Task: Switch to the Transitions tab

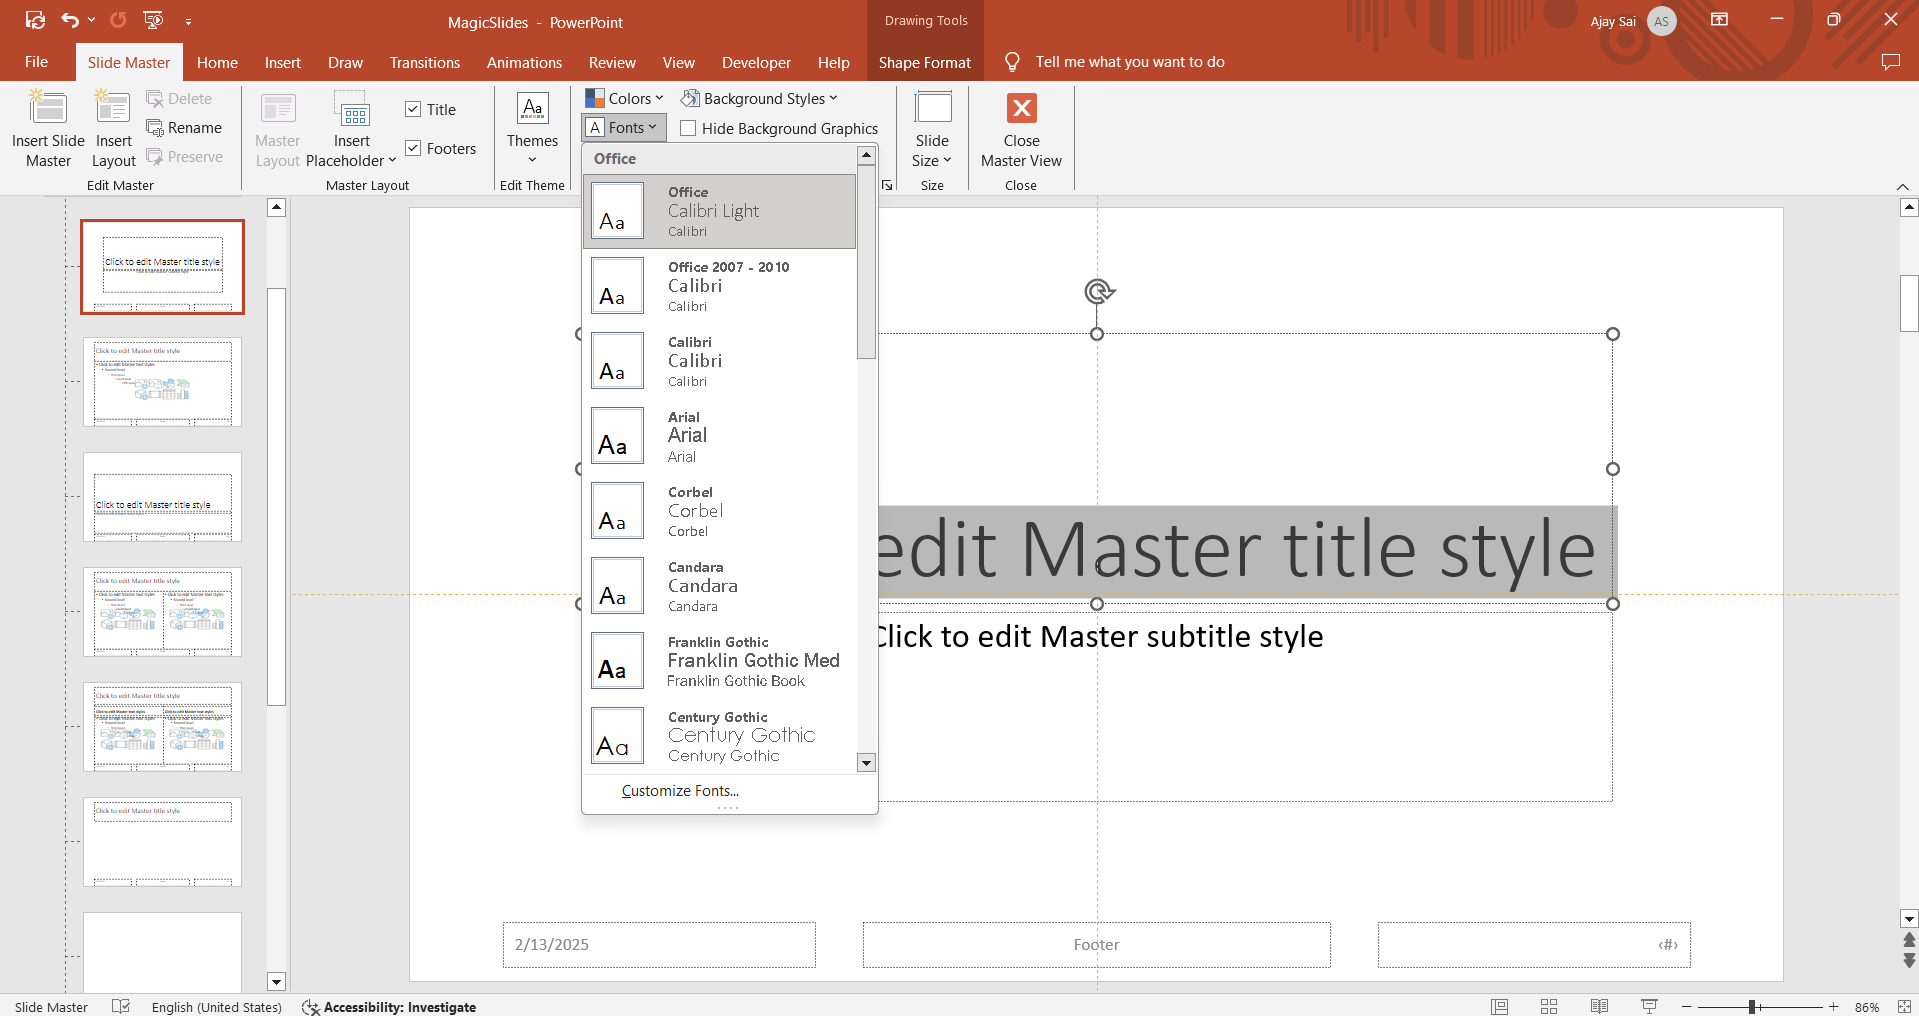Action: [424, 62]
